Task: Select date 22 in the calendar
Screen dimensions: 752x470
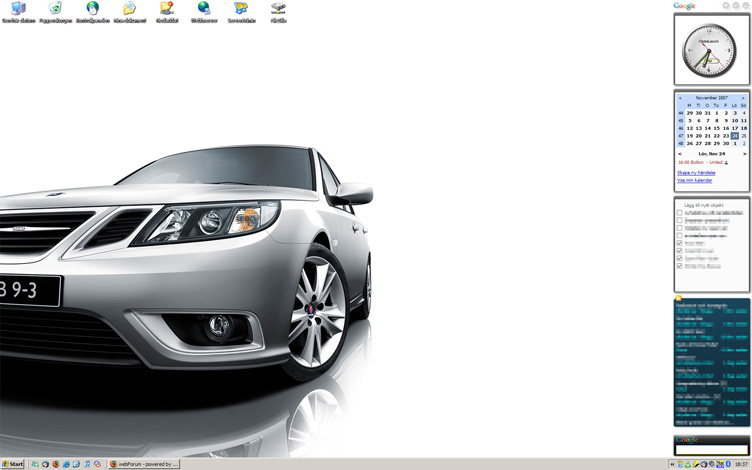Action: coord(717,136)
